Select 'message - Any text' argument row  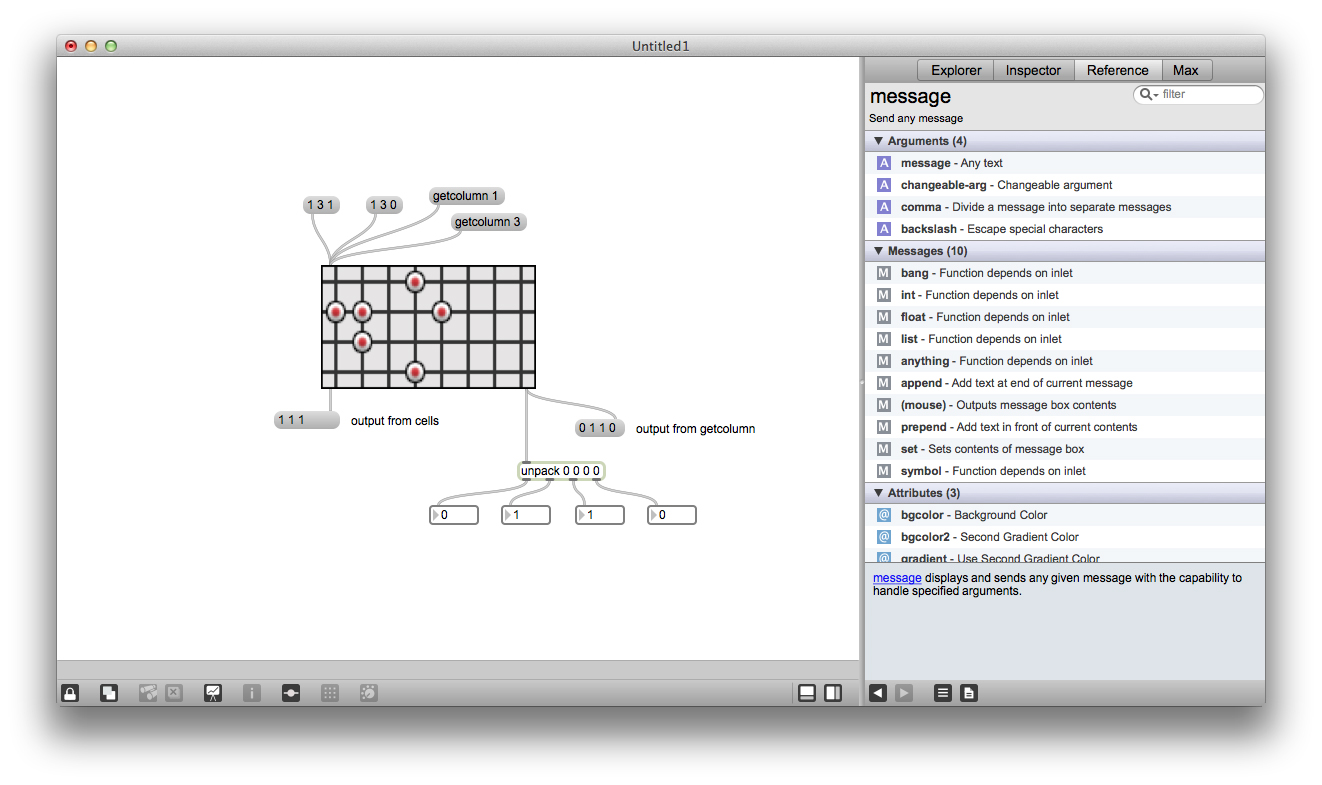(1065, 163)
